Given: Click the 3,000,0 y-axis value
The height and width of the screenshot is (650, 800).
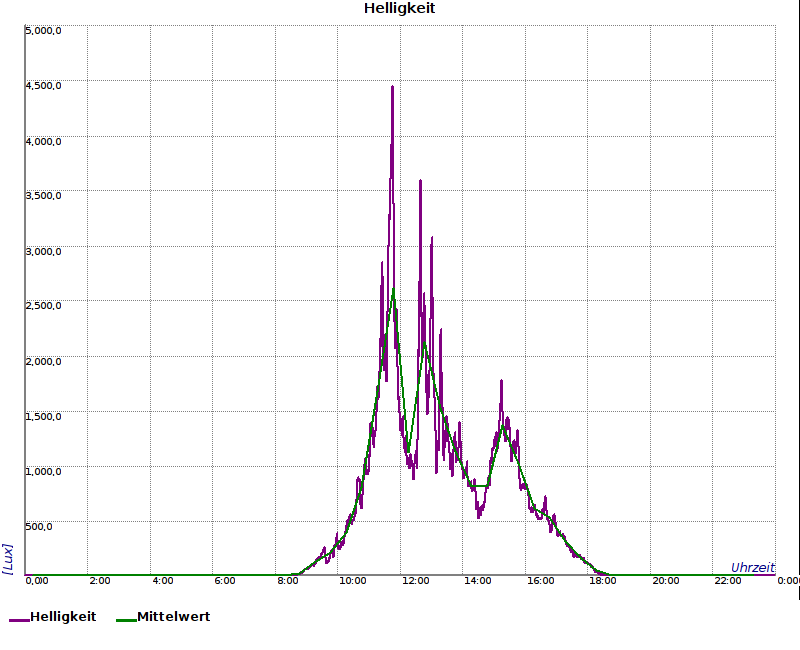Looking at the screenshot, I should [x=43, y=252].
